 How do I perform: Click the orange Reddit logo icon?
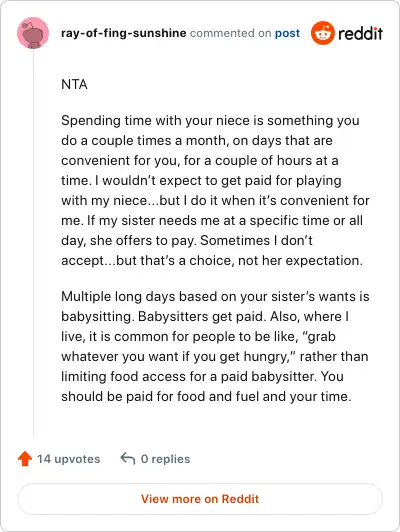pos(323,33)
